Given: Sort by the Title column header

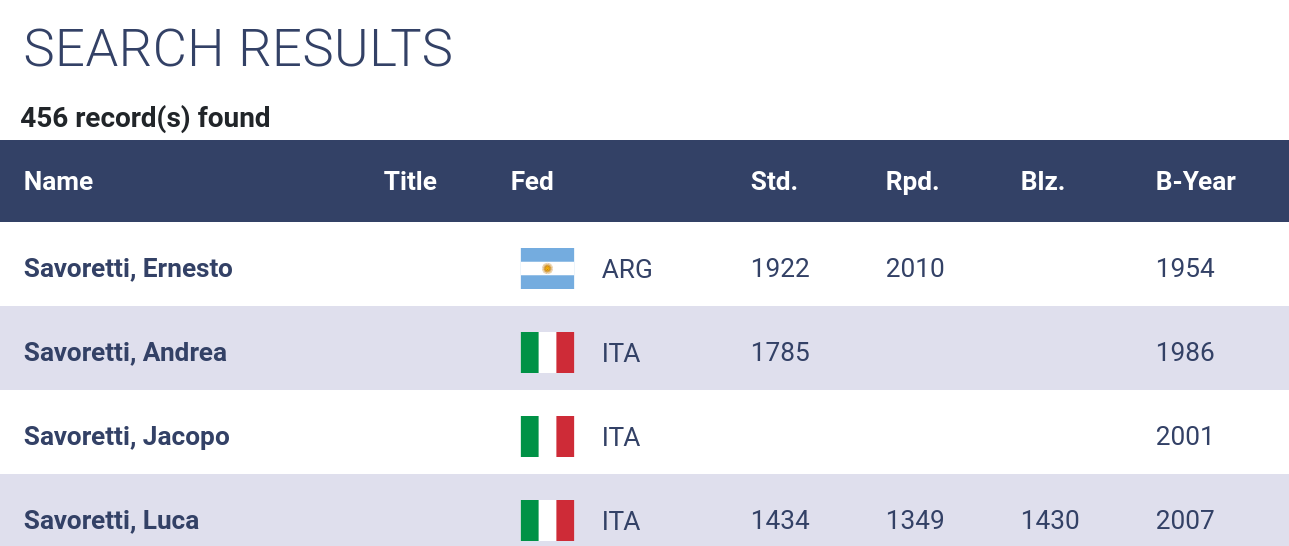Looking at the screenshot, I should [410, 181].
